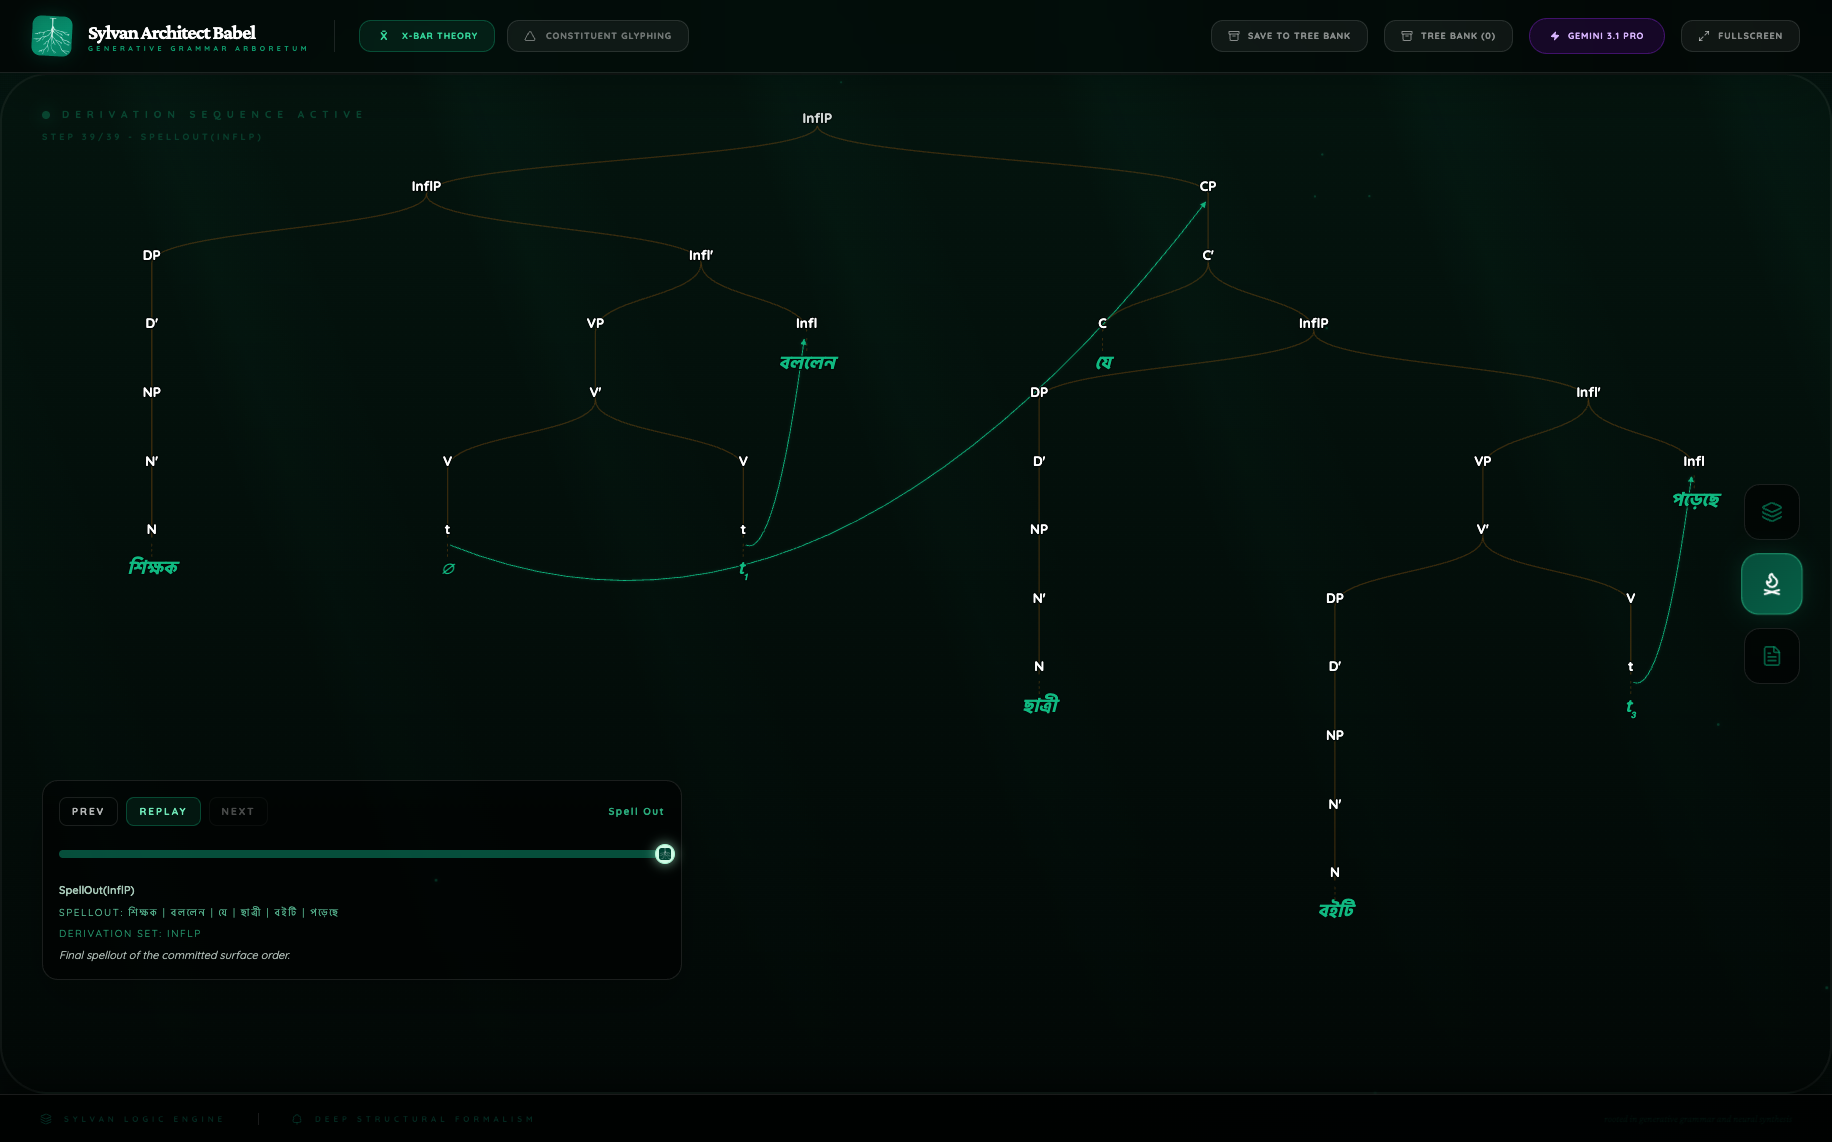This screenshot has height=1142, width=1832.
Task: Select the complementizer যে leaf under C
Action: tap(1104, 363)
